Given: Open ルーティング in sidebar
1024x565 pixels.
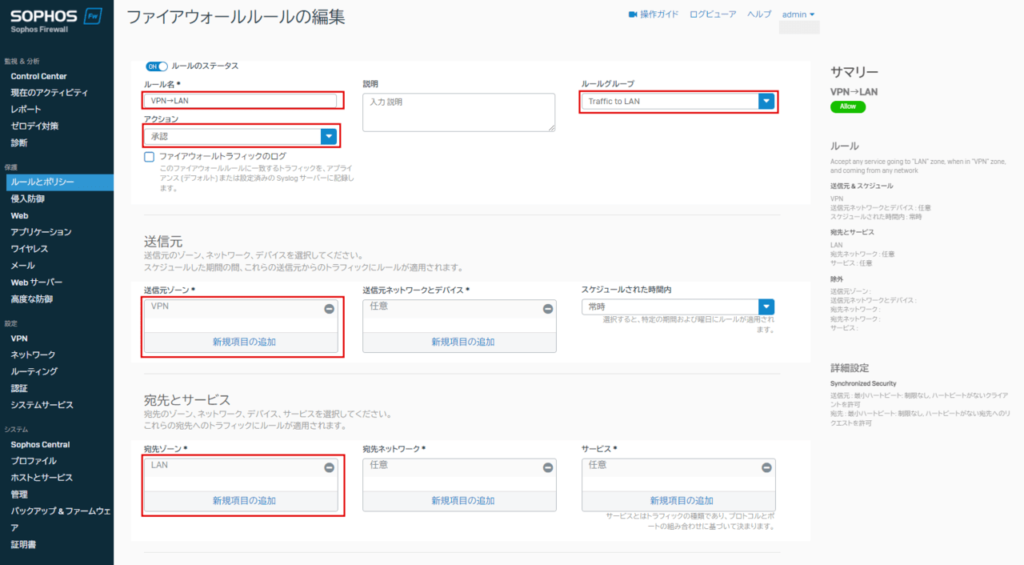Looking at the screenshot, I should coord(34,372).
